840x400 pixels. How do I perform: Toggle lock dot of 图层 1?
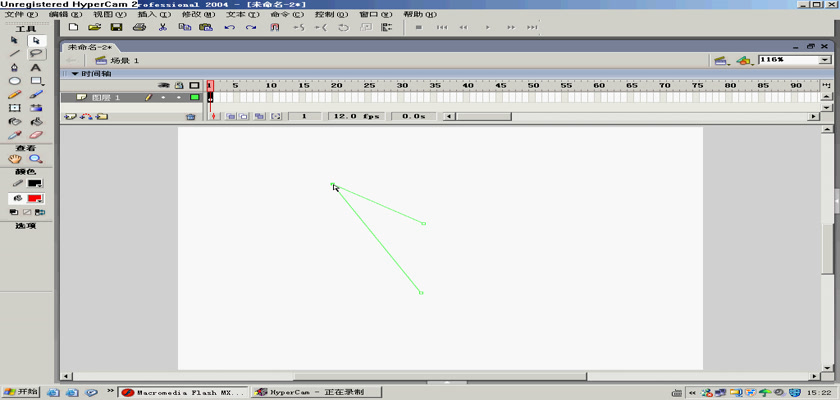pyautogui.click(x=178, y=97)
